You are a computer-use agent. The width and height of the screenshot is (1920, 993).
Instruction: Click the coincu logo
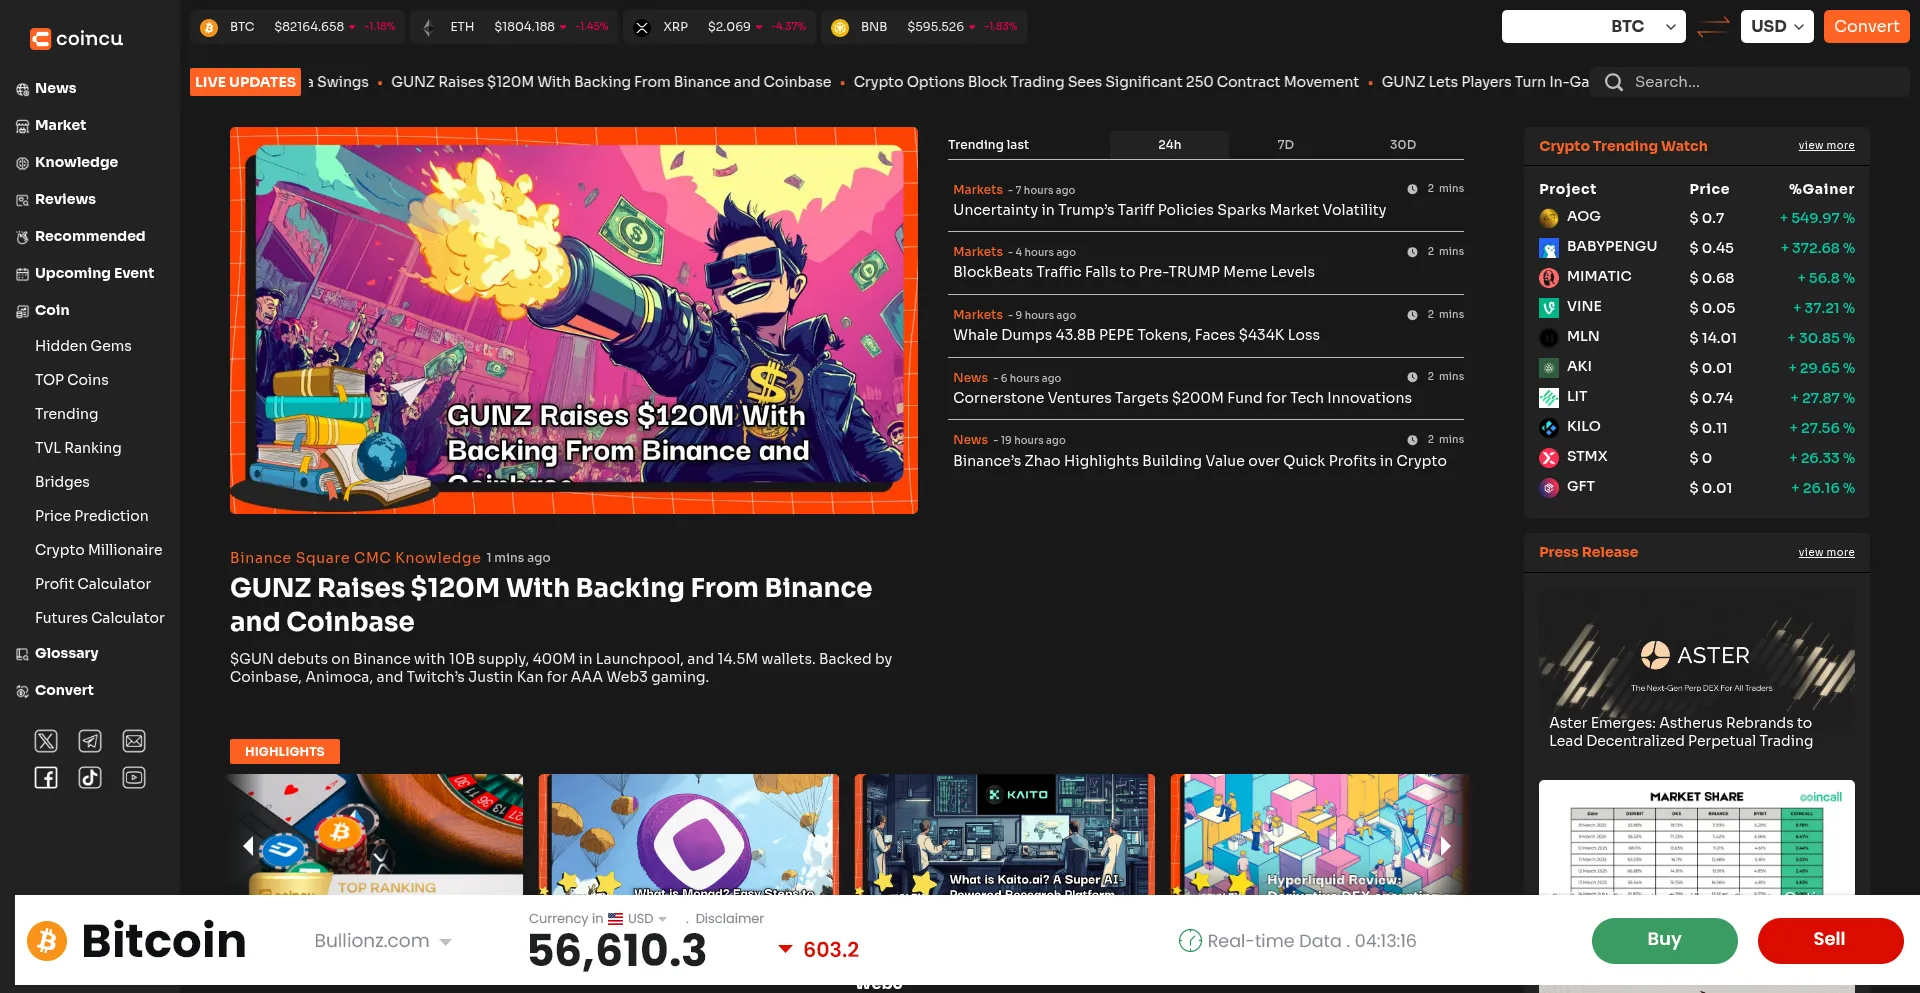[77, 39]
